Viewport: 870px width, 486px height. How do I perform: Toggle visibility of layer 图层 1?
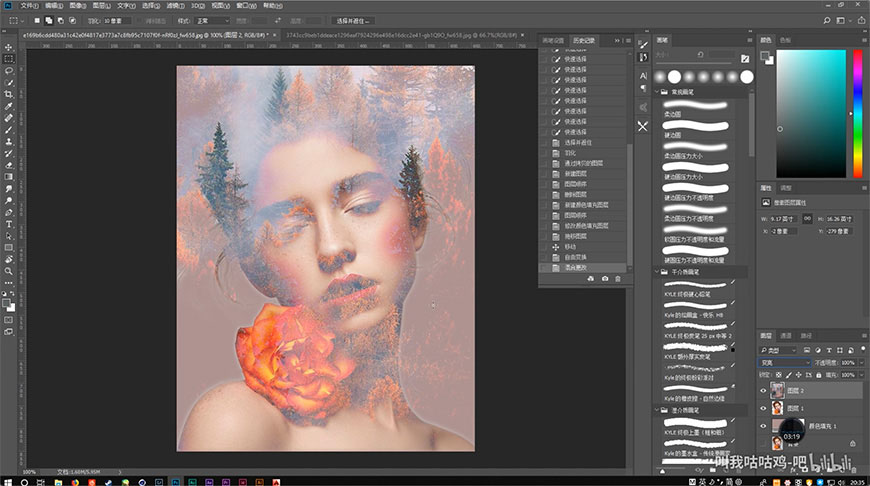(764, 409)
